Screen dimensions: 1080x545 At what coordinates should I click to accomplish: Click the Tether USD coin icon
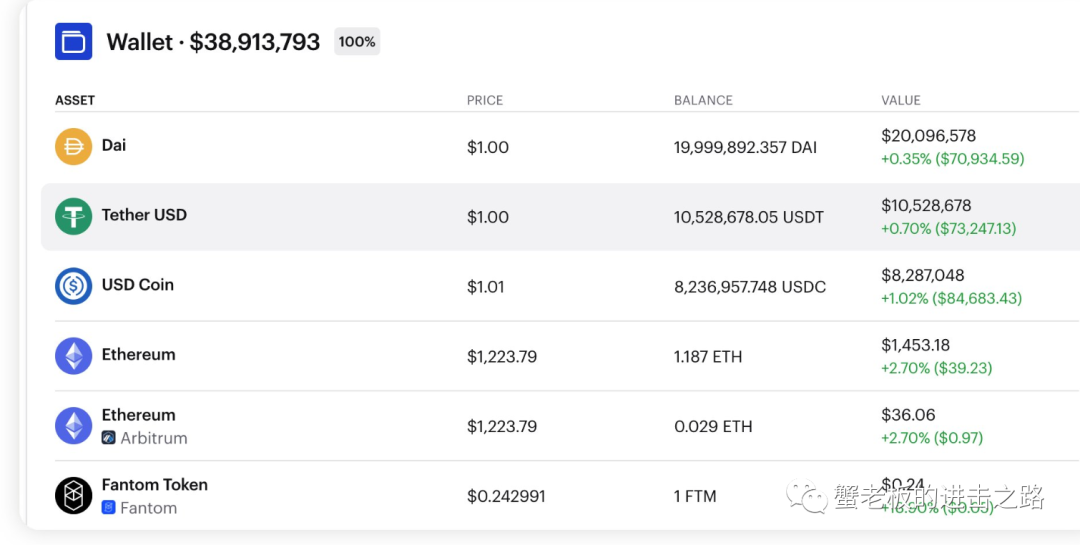pyautogui.click(x=74, y=216)
